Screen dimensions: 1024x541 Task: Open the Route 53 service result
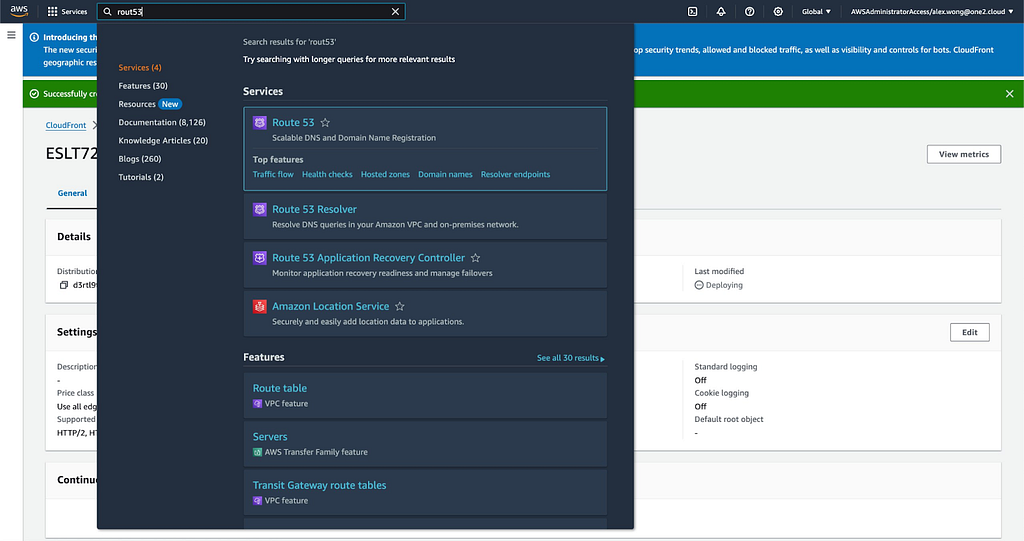point(293,122)
